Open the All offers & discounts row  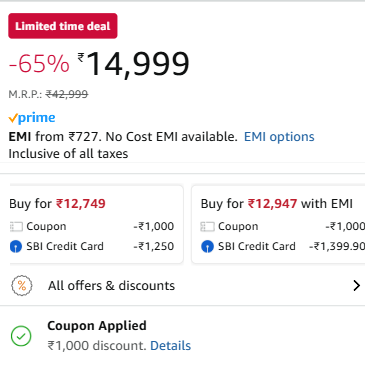pos(182,286)
